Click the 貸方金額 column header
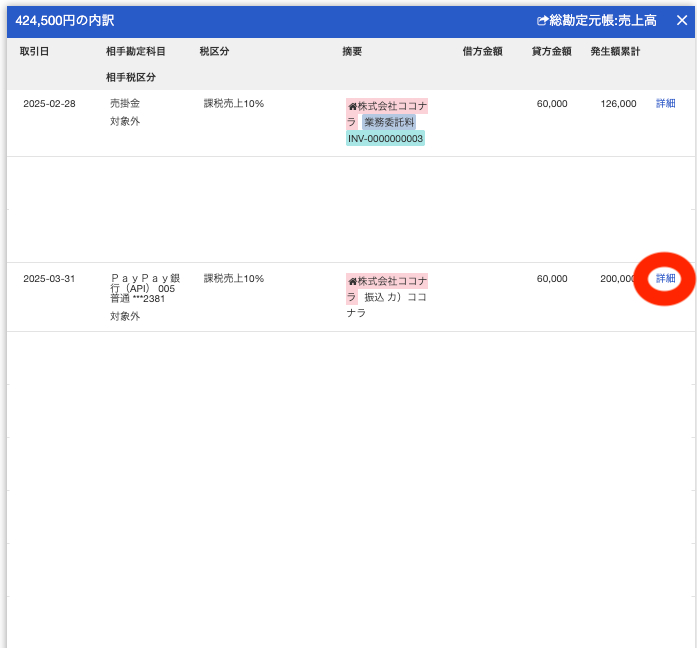Viewport: 697px width, 648px height. pyautogui.click(x=552, y=52)
